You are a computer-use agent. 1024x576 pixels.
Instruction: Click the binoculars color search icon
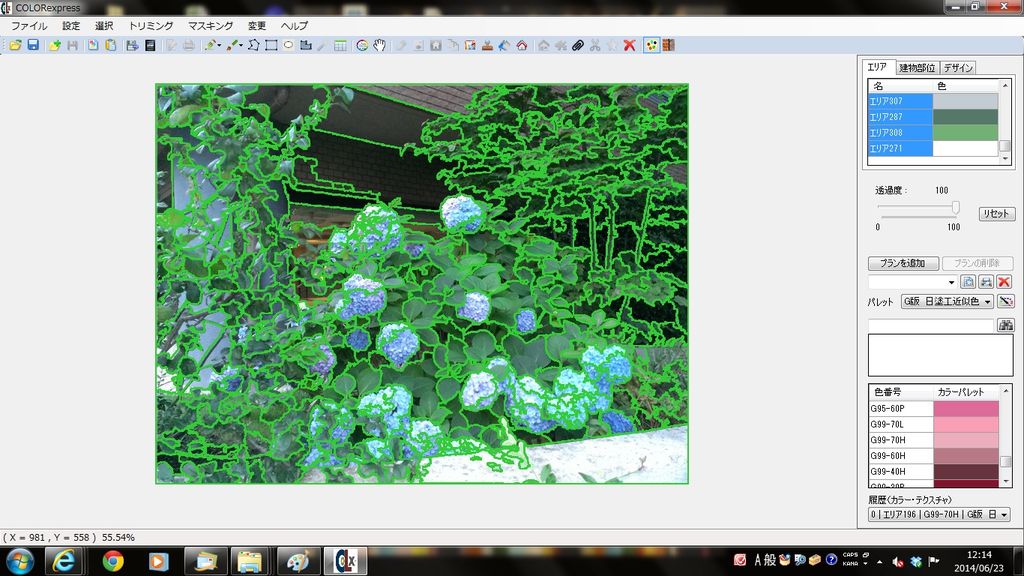[1006, 325]
